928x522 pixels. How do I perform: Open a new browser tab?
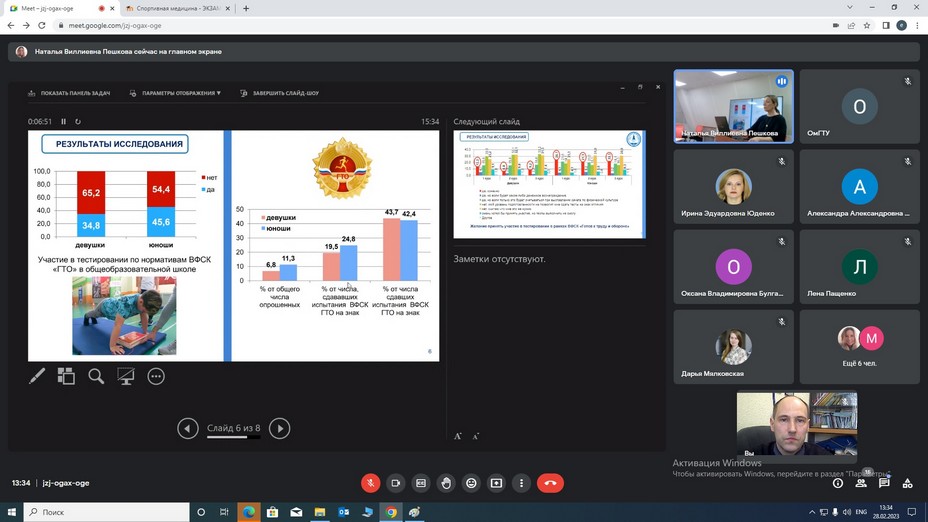pos(246,8)
